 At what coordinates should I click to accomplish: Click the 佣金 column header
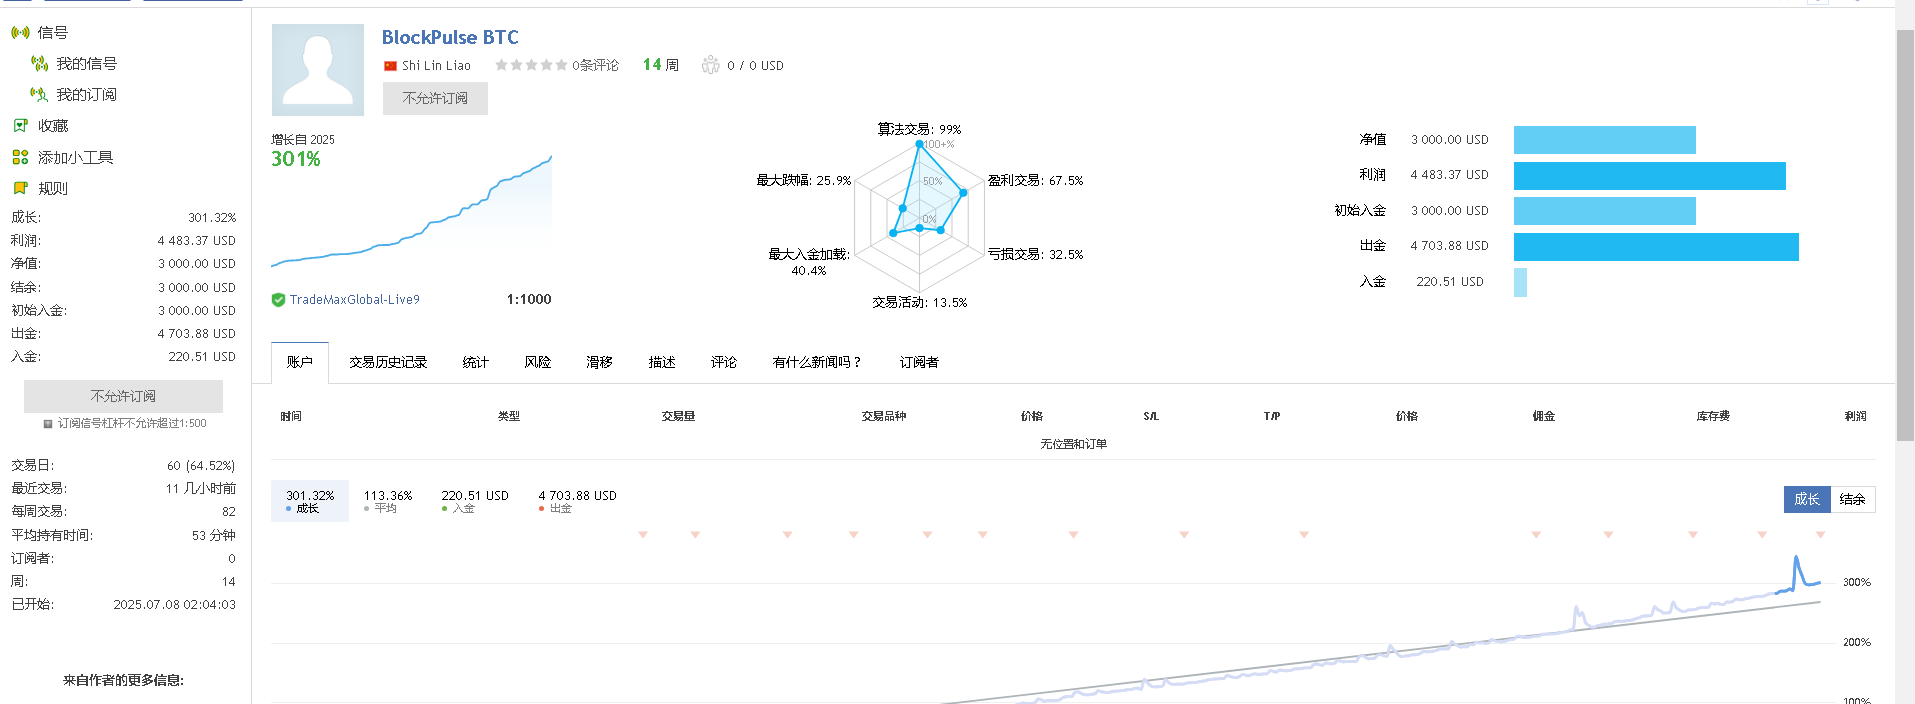click(1544, 416)
